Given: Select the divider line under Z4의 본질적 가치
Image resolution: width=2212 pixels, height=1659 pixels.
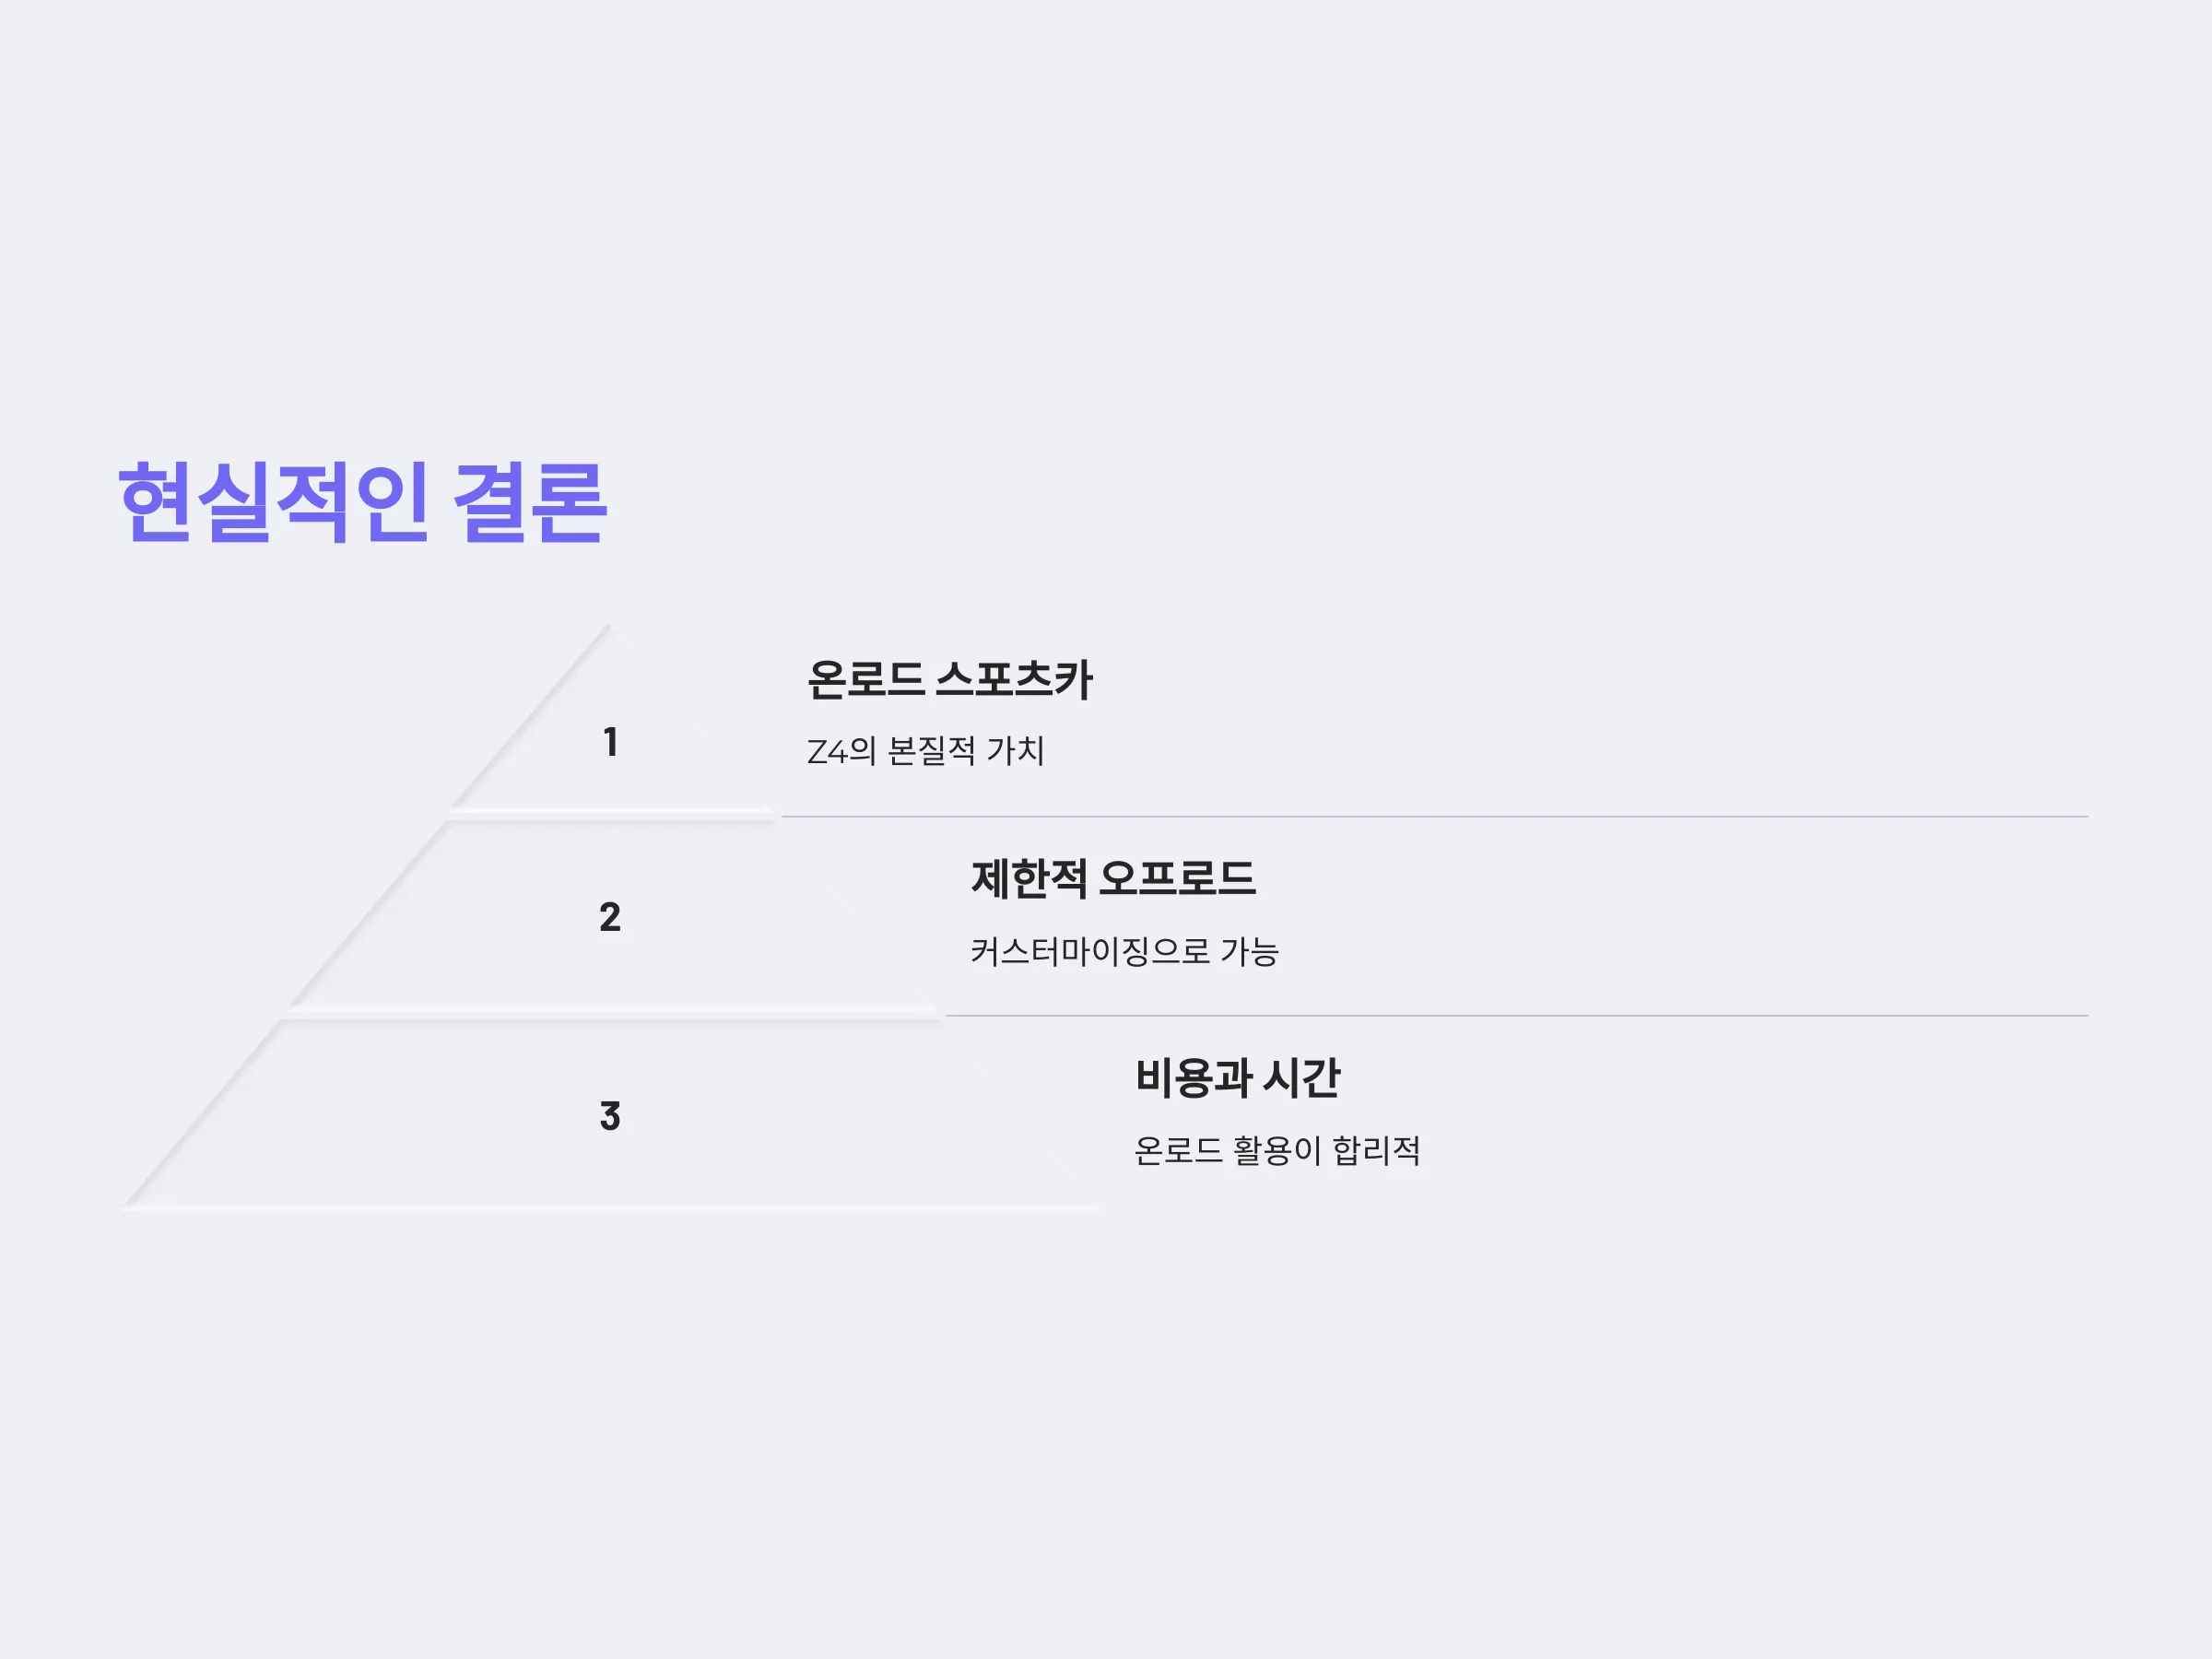Looking at the screenshot, I should click(x=1434, y=816).
